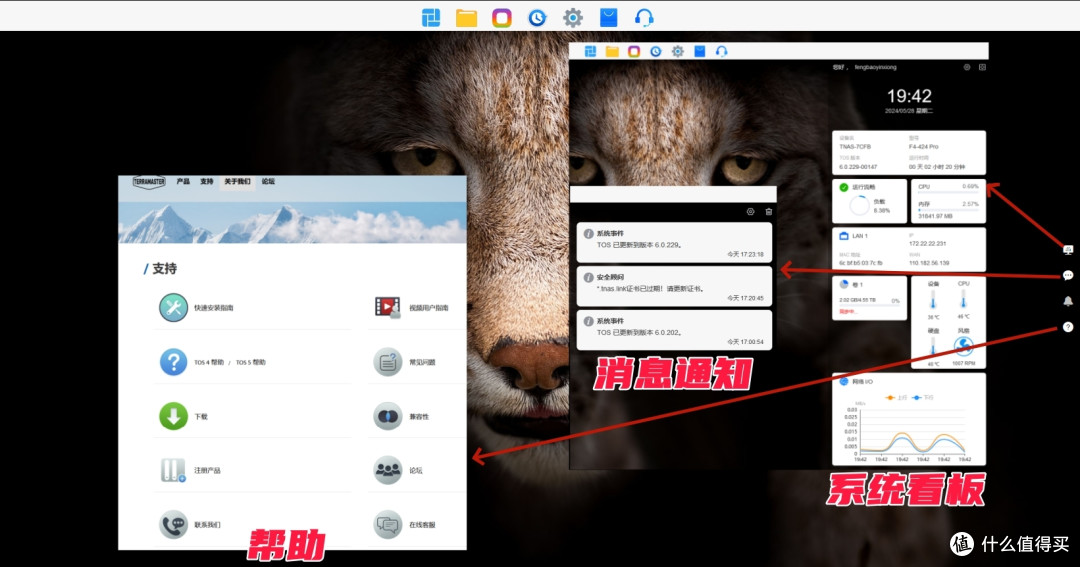
Task: Open notification TOS 已更新到版本 6.0.202
Action: (674, 329)
